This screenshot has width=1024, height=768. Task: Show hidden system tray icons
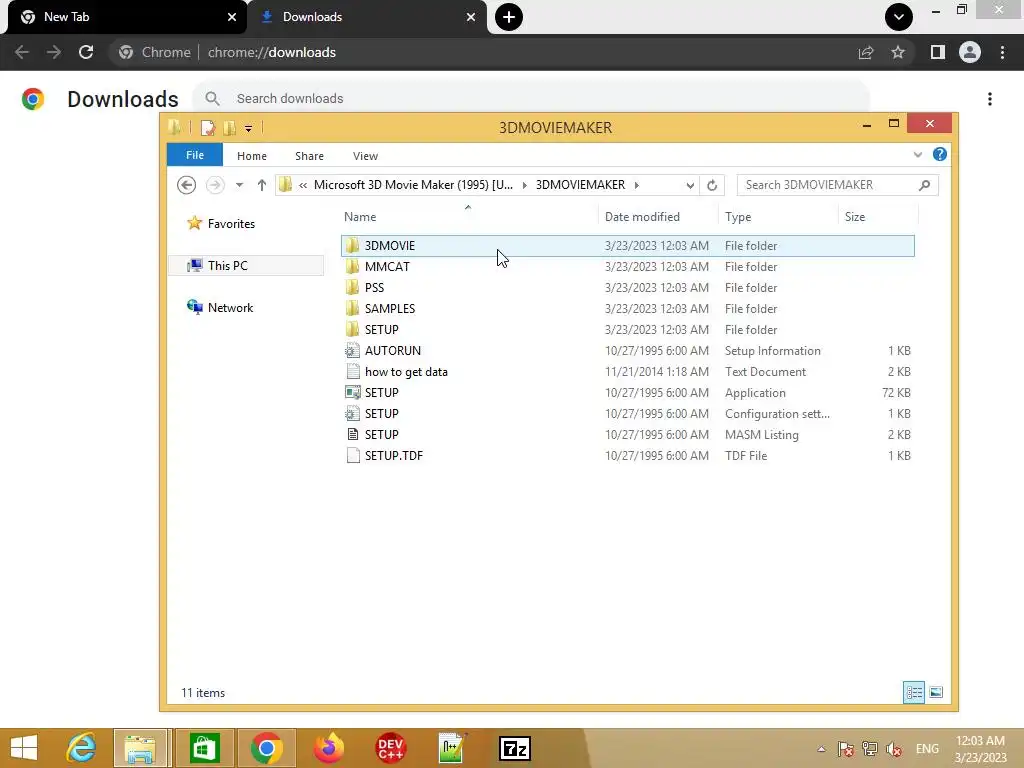click(822, 749)
